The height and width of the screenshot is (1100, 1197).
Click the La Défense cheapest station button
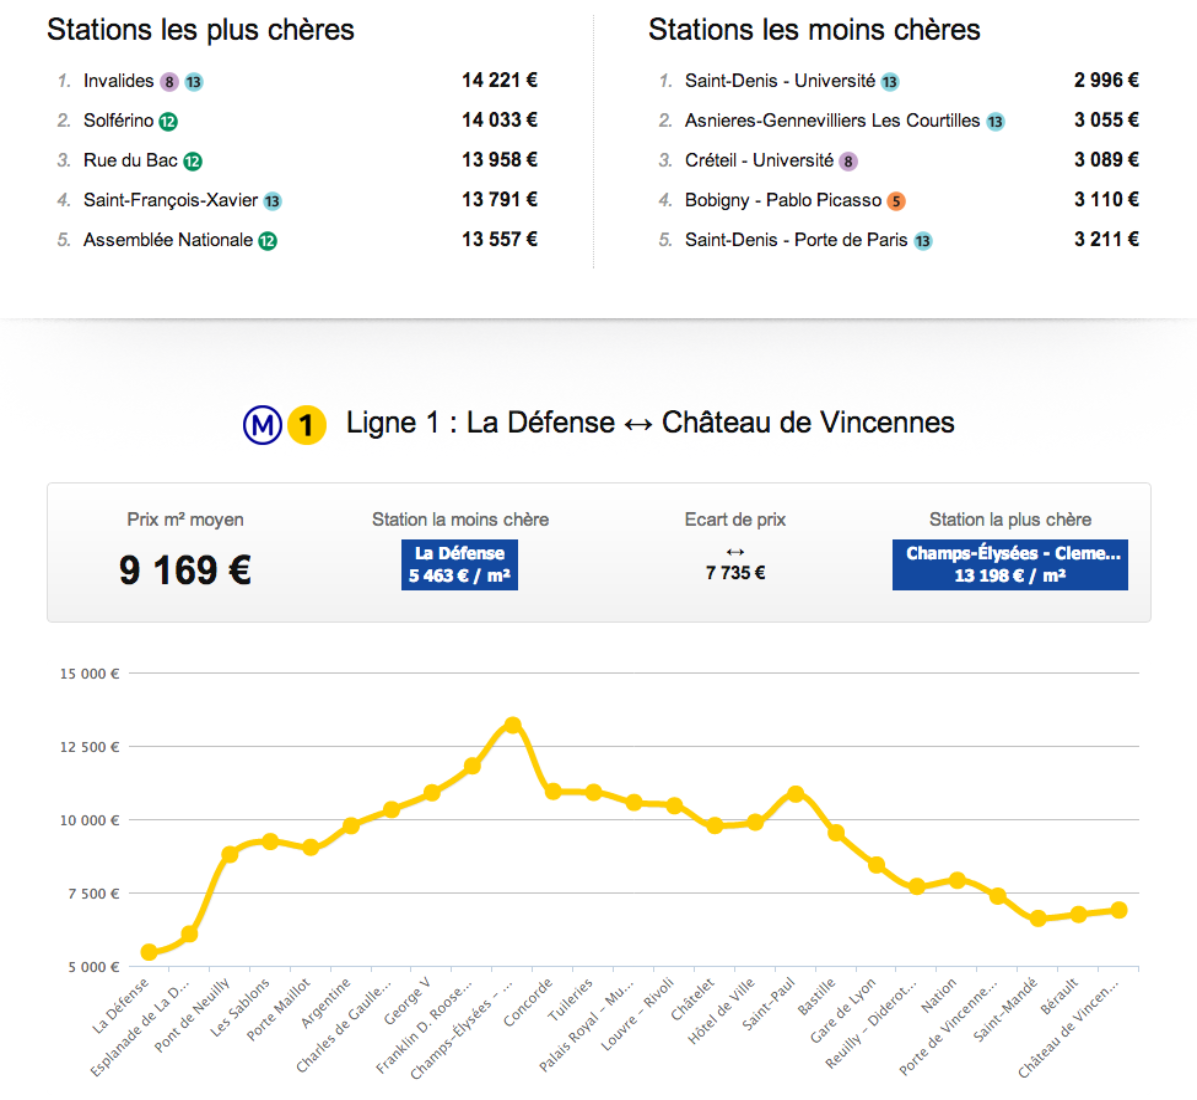[459, 565]
